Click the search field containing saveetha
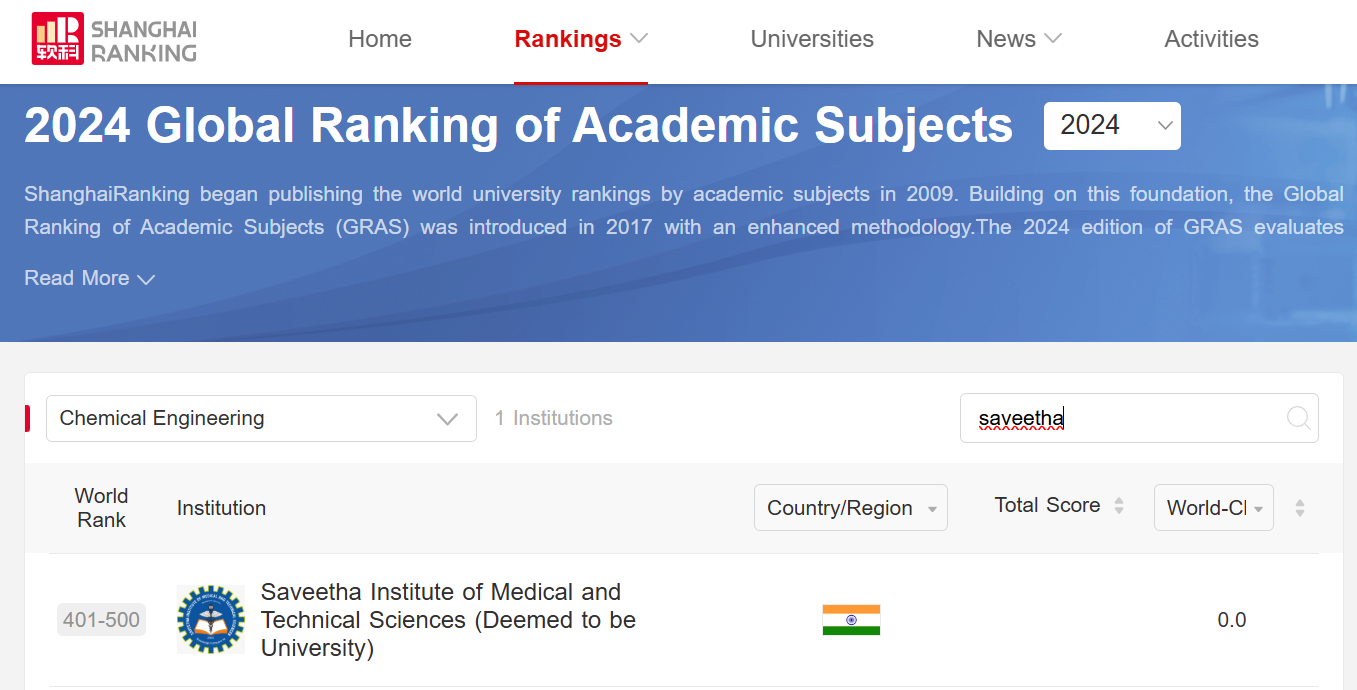The width and height of the screenshot is (1357, 690). click(1120, 418)
